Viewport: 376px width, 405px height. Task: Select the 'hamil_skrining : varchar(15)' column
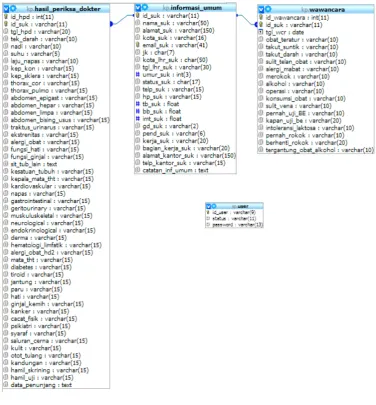click(49, 370)
